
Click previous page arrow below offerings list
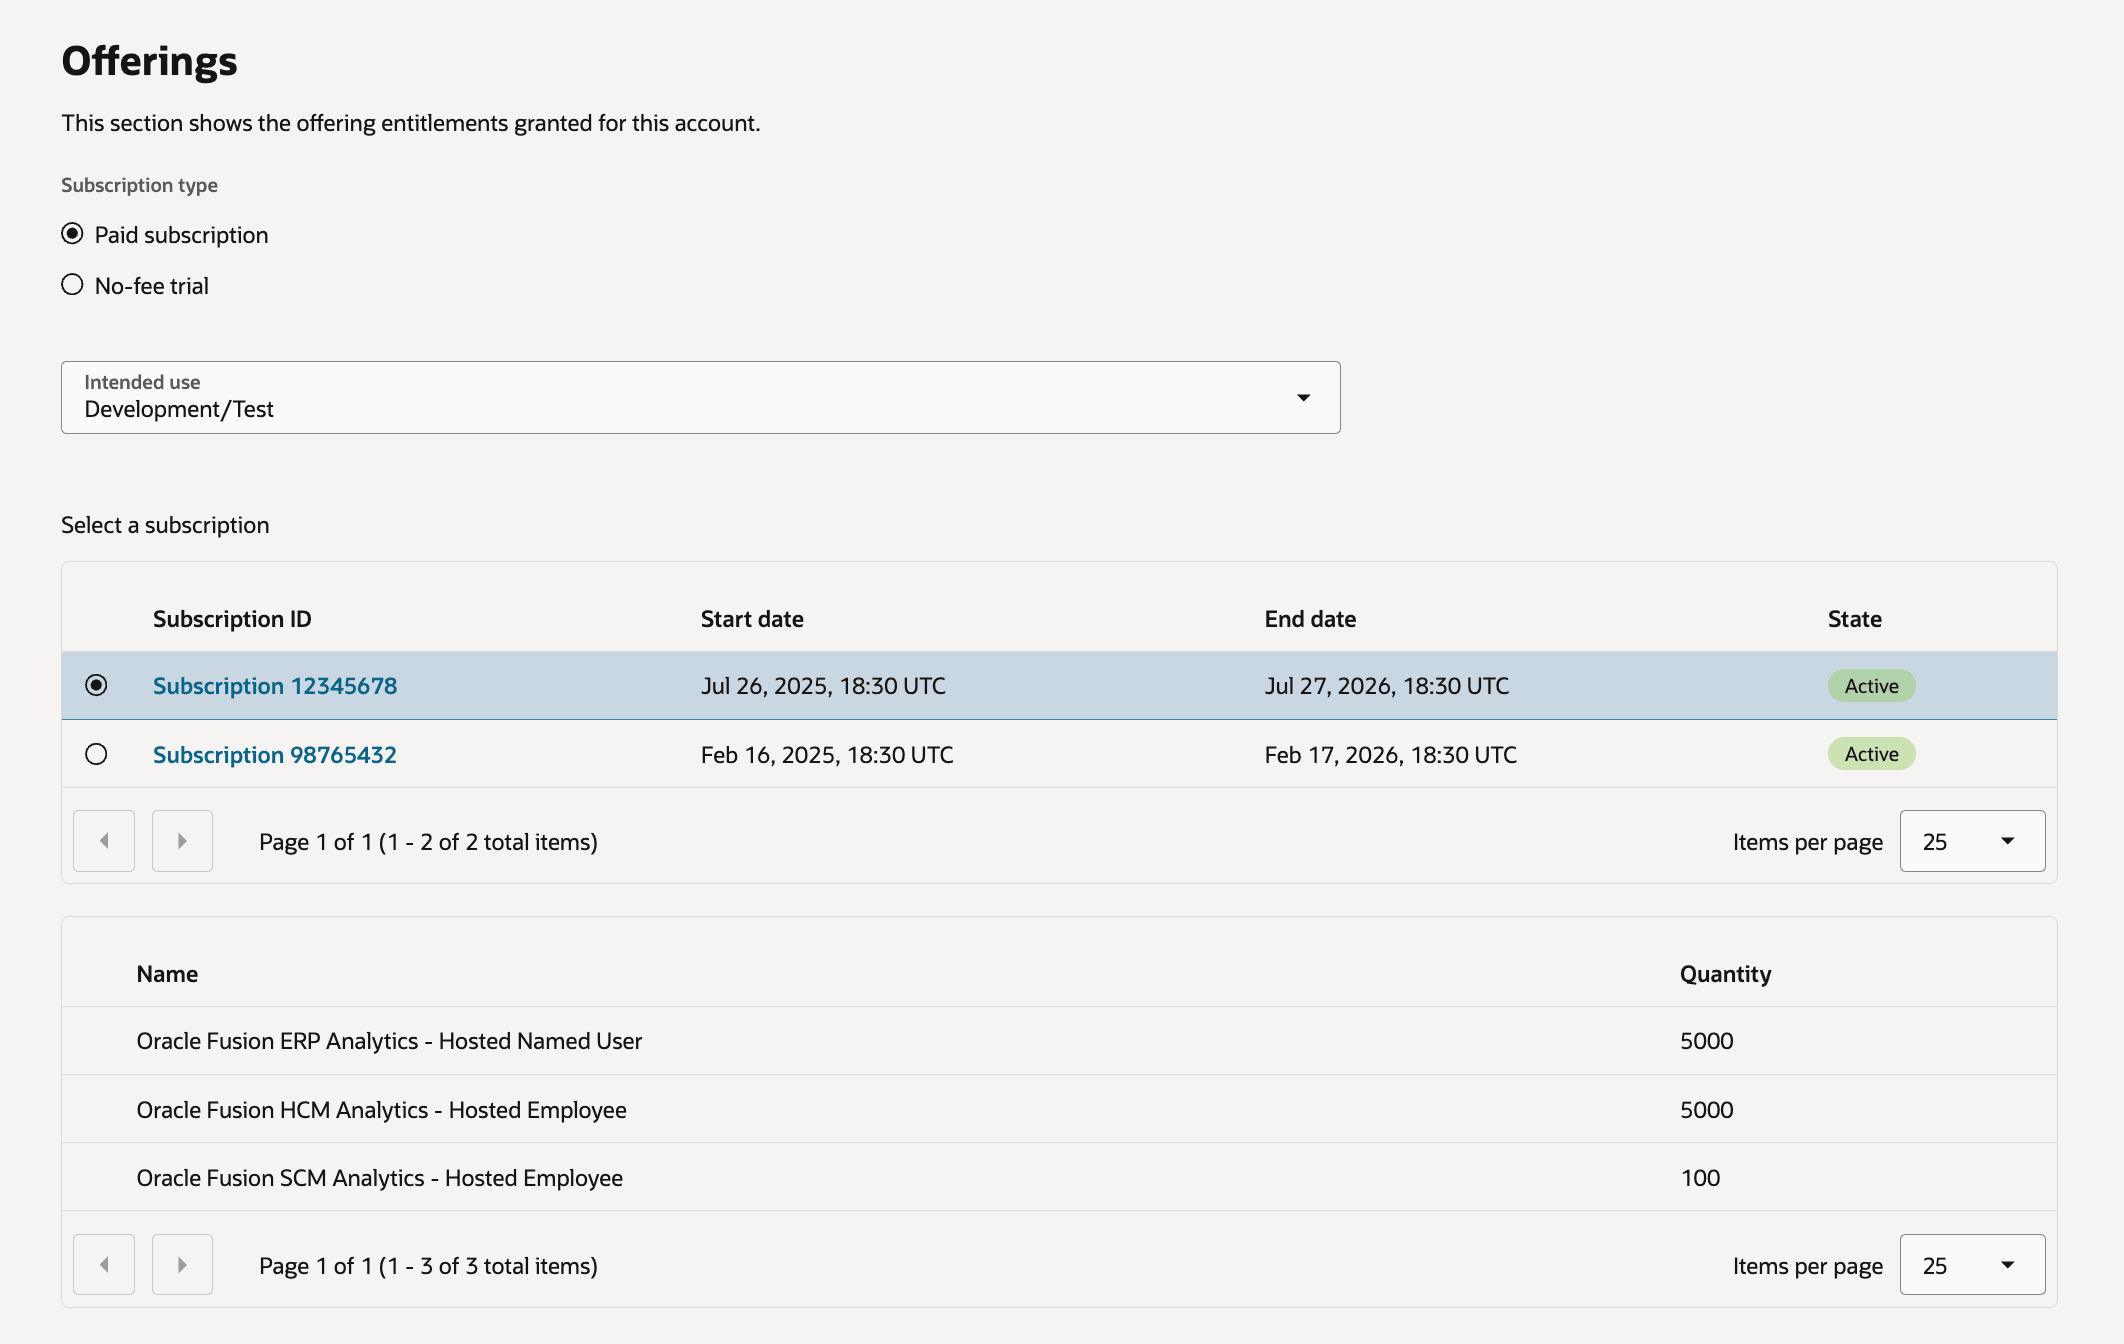(103, 1264)
